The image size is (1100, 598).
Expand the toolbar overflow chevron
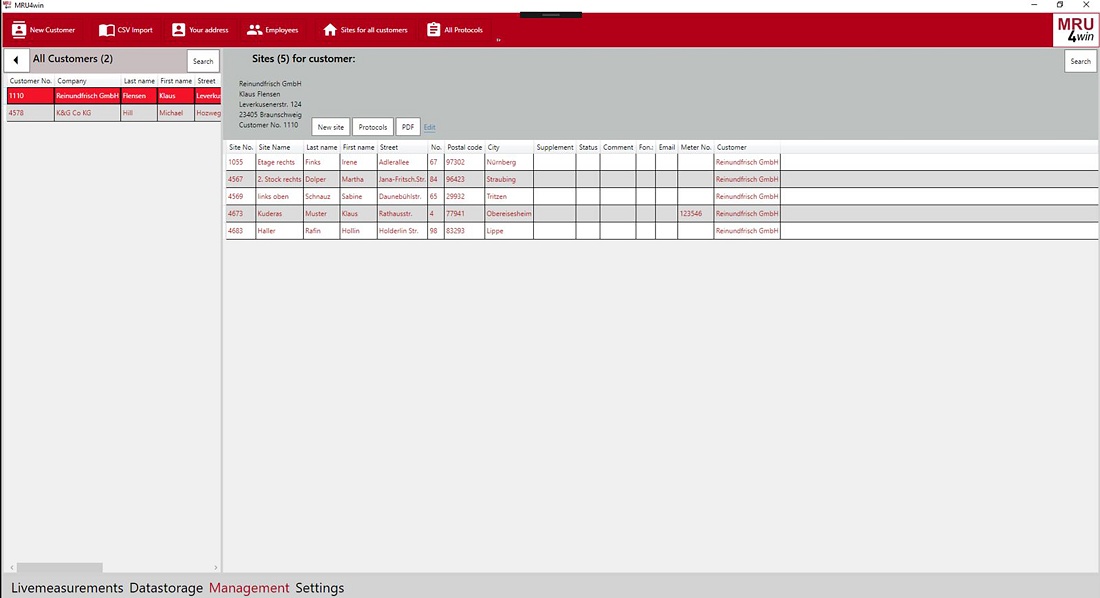tap(498, 41)
